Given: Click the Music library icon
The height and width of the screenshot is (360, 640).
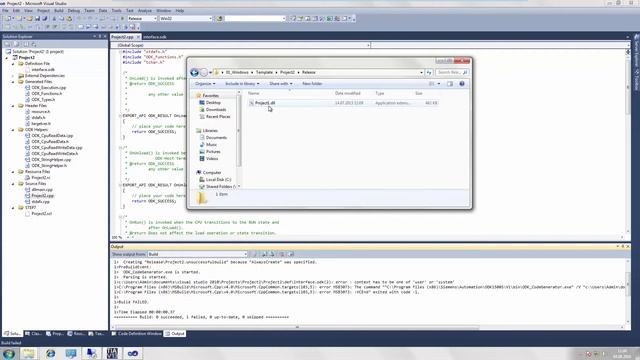Looking at the screenshot, I should click(x=202, y=144).
